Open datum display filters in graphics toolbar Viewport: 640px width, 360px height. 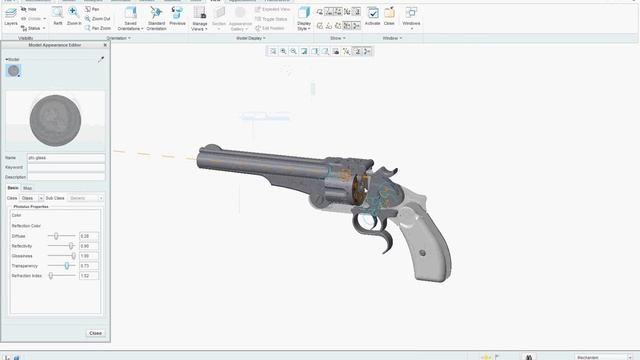point(346,51)
